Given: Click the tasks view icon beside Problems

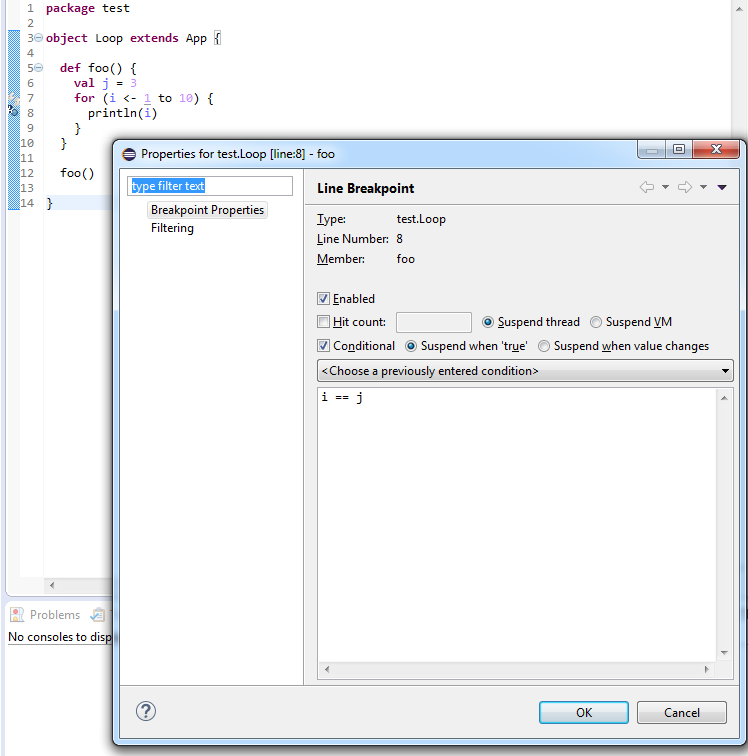Looking at the screenshot, I should [x=97, y=615].
